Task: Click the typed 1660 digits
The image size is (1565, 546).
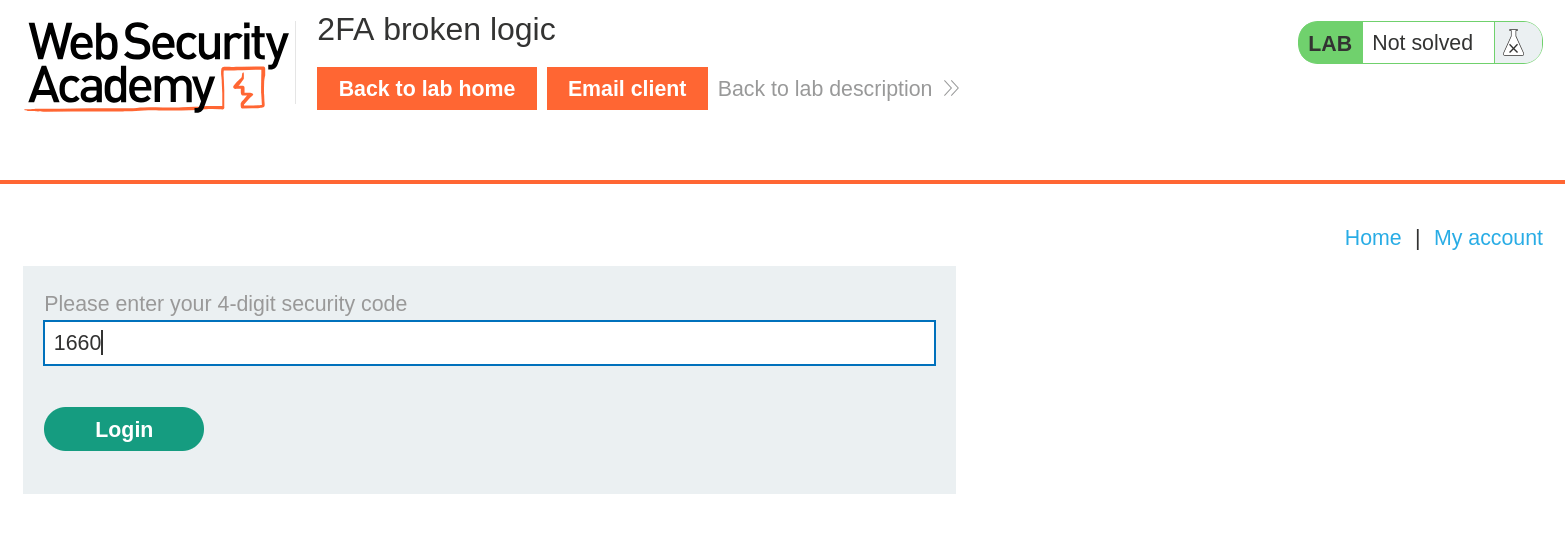Action: point(77,343)
